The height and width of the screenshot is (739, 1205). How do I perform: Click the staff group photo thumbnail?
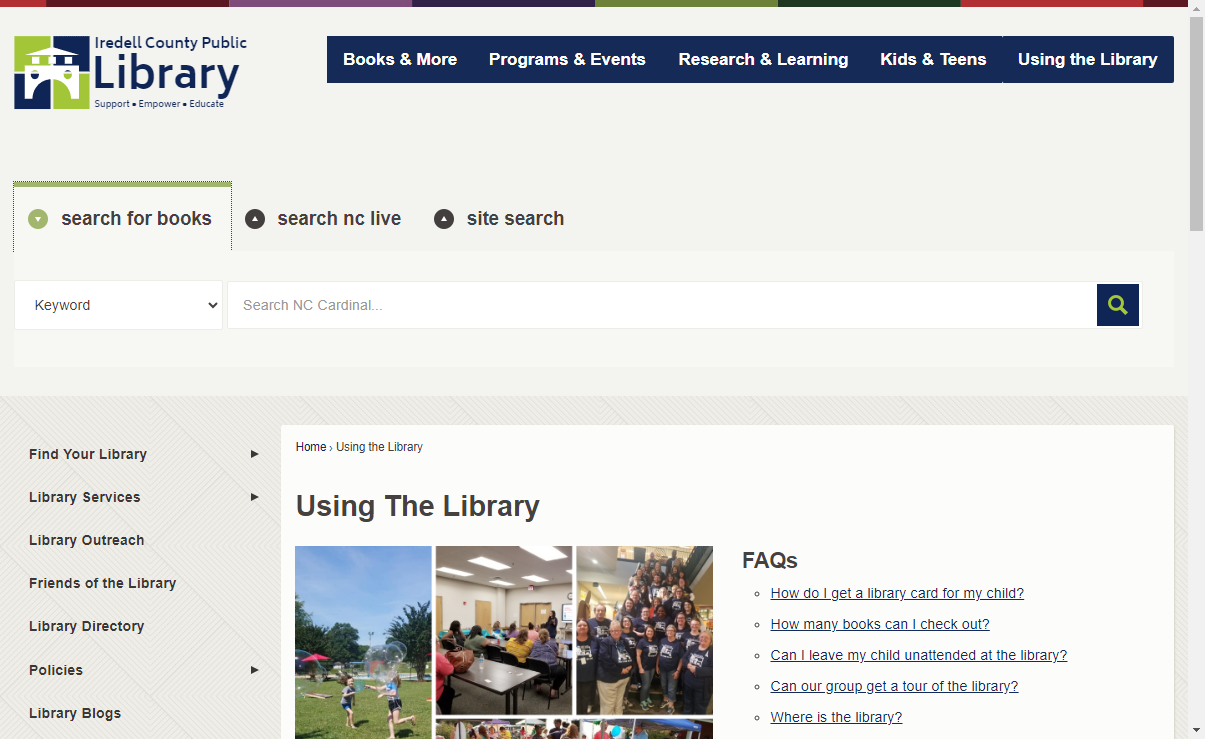[645, 630]
